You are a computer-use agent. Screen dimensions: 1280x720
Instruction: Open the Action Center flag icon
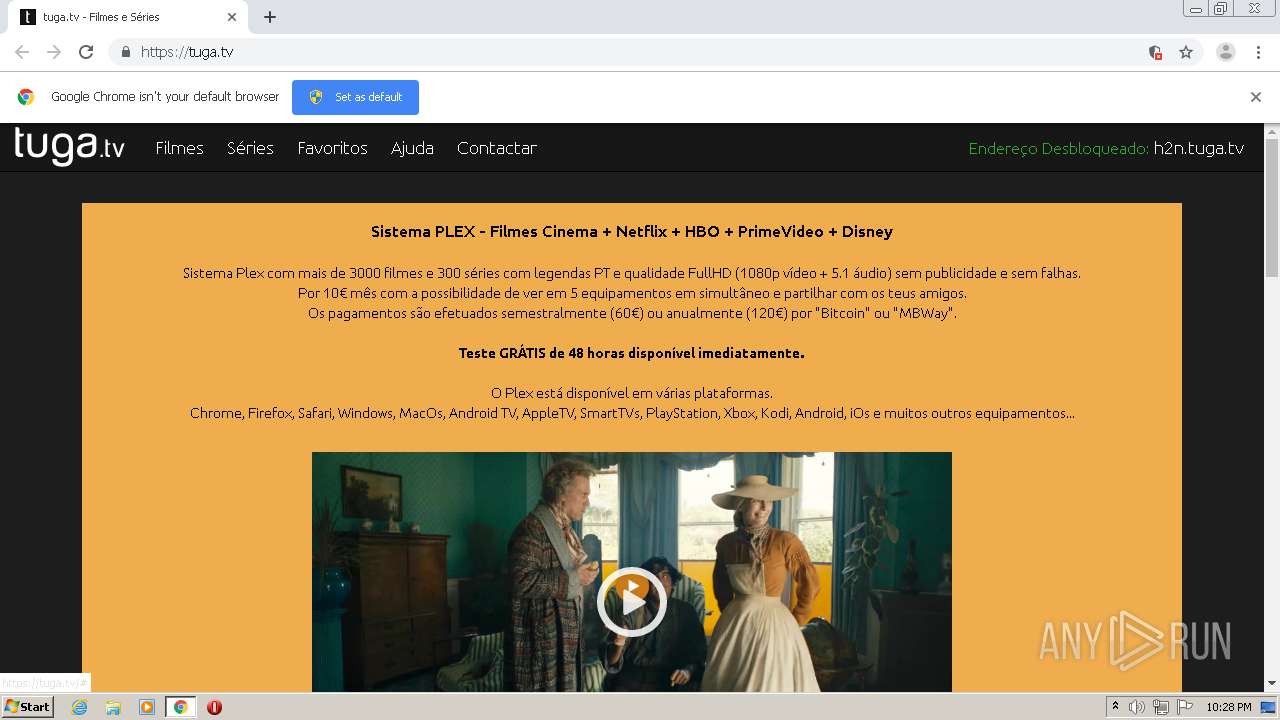coord(1185,707)
